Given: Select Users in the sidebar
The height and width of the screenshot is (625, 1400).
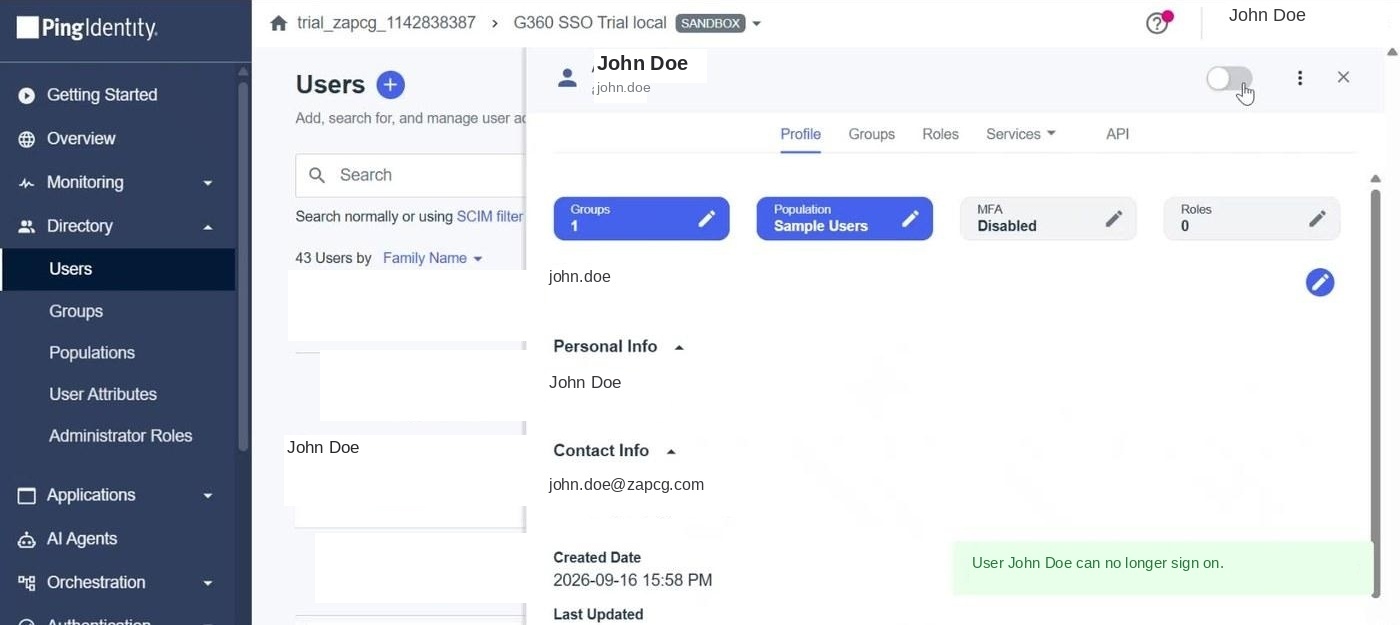Looking at the screenshot, I should pyautogui.click(x=118, y=270).
